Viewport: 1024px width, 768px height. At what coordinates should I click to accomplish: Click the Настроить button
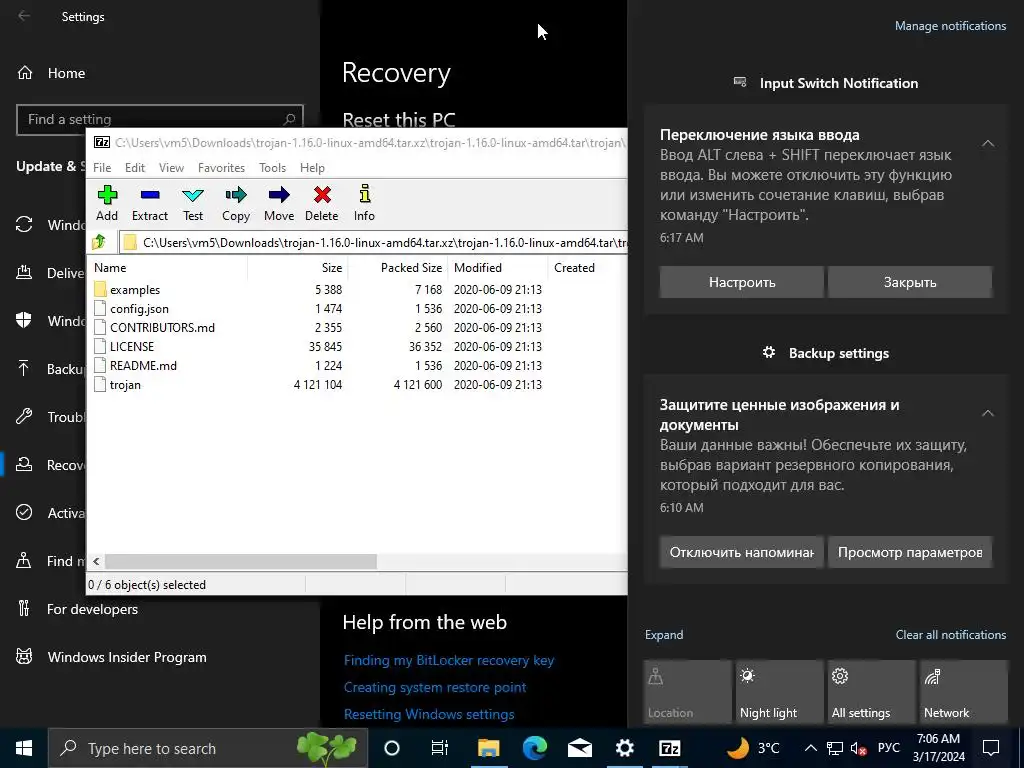pos(742,282)
